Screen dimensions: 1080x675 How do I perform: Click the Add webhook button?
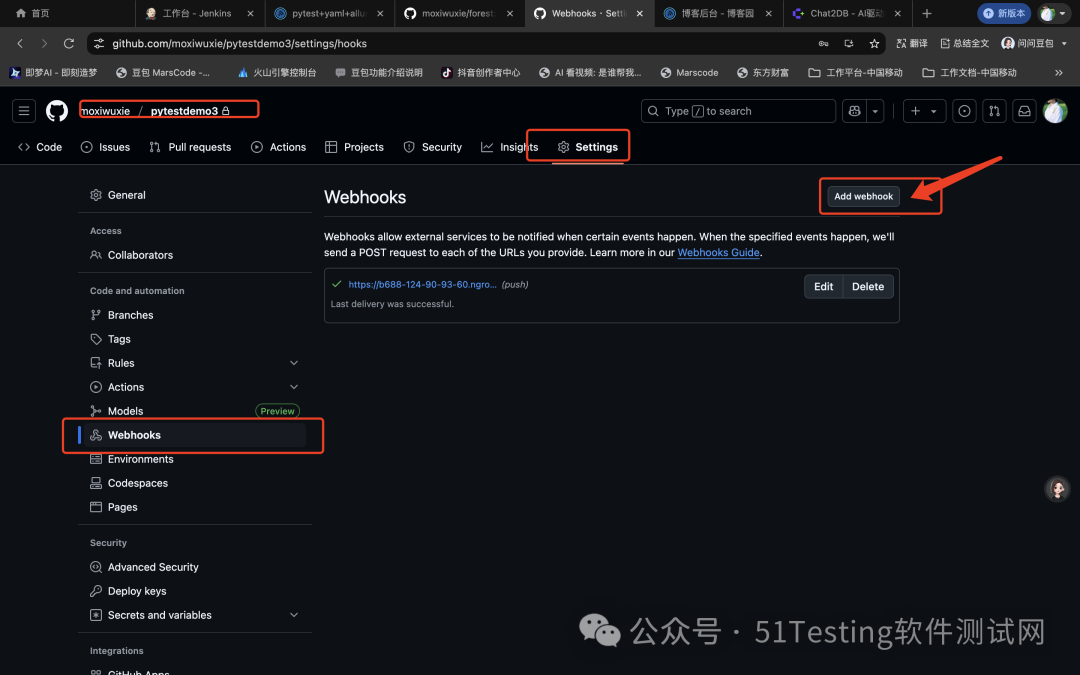point(863,196)
